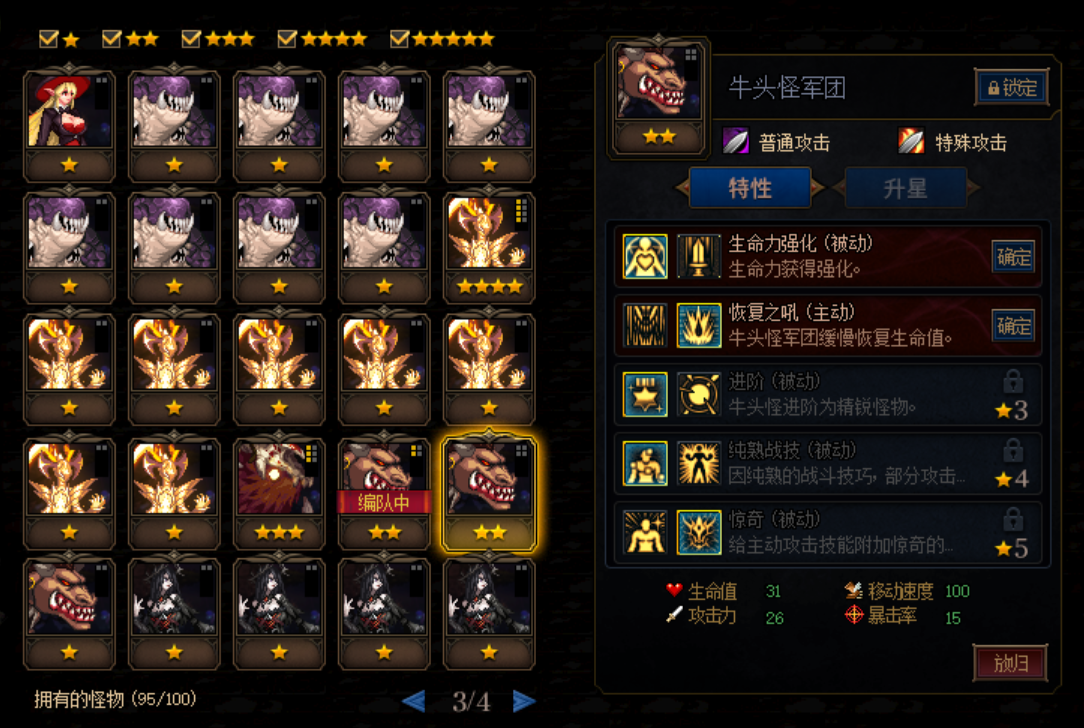Confirm 生命力强化 with its 确定 button
1084x728 pixels.
click(1013, 257)
